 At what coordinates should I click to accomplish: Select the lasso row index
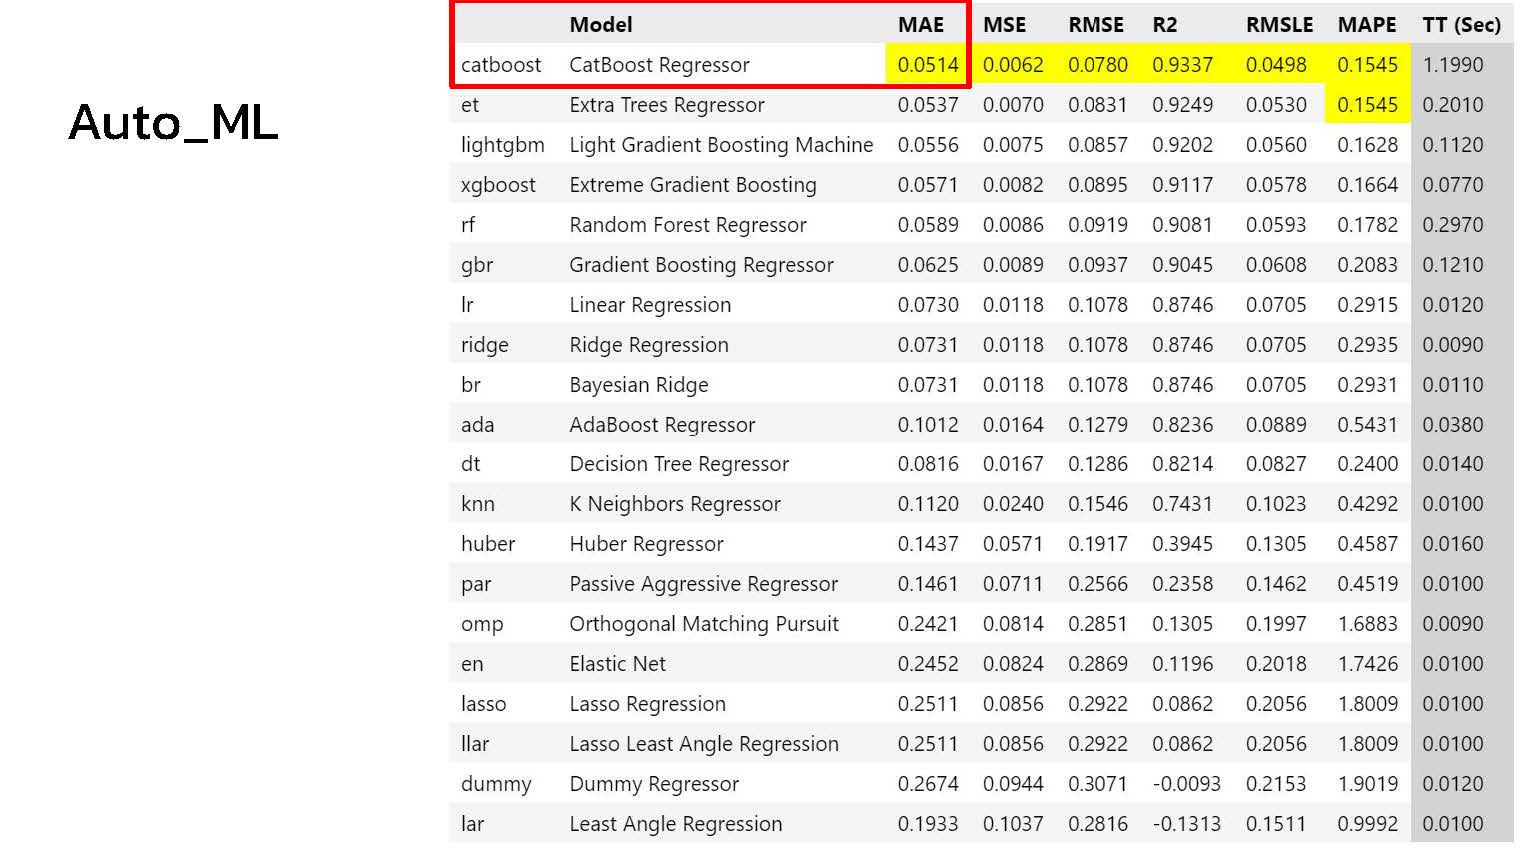(x=483, y=704)
